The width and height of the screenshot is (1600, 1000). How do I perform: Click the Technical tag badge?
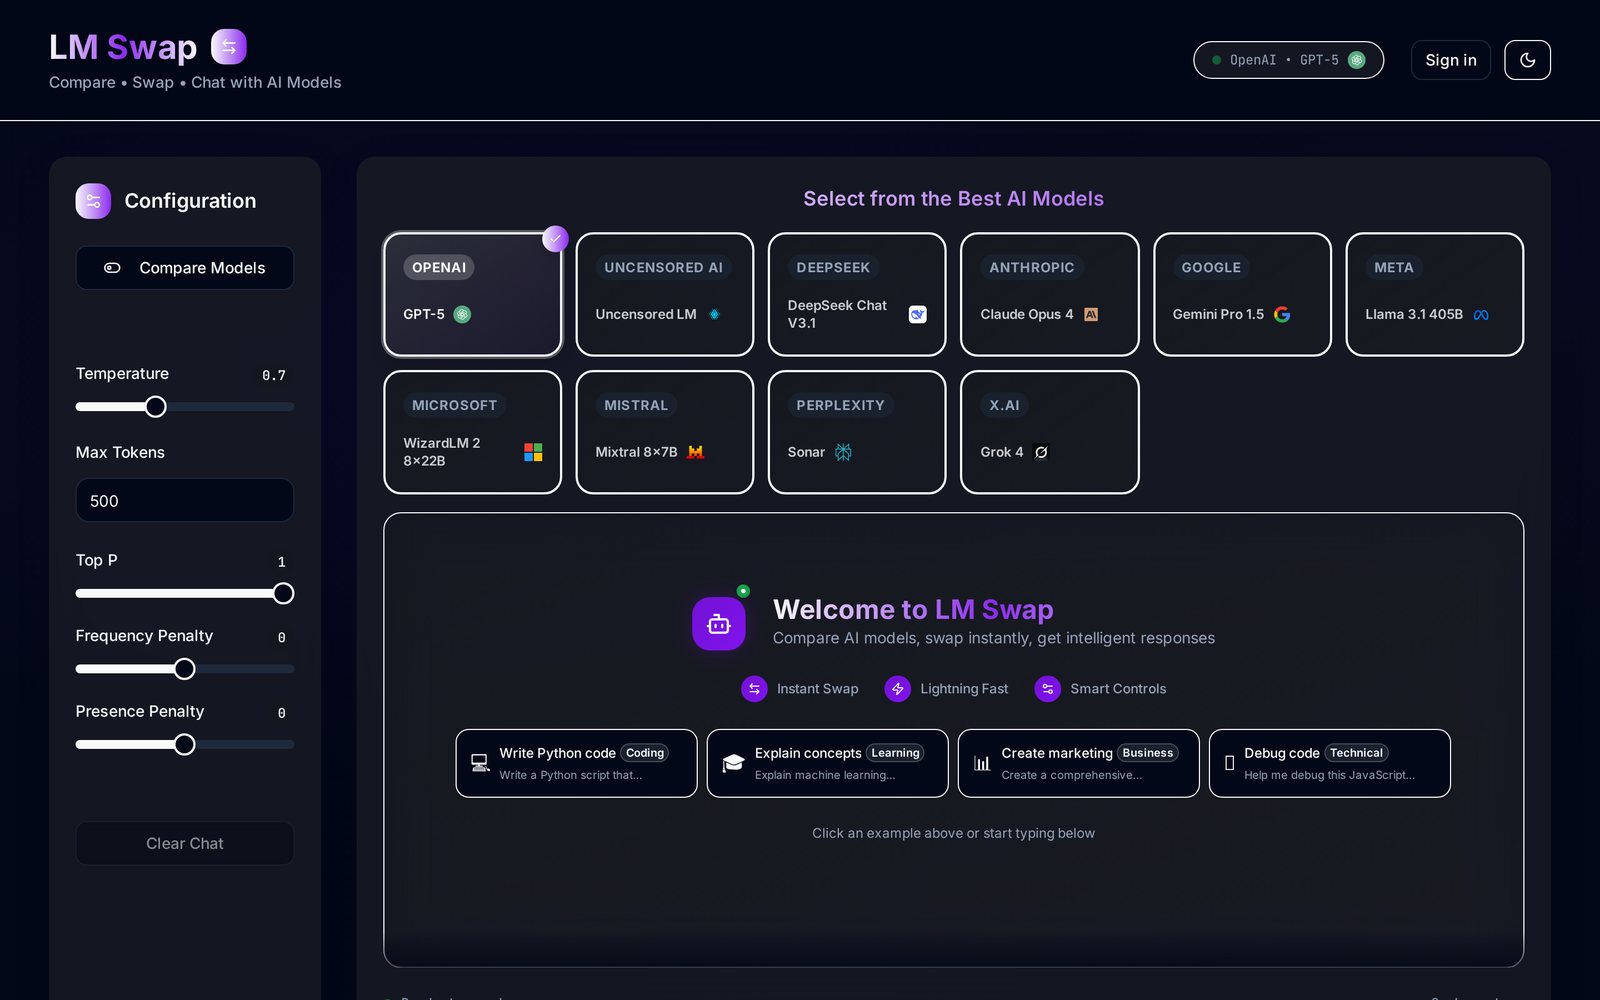[1356, 753]
